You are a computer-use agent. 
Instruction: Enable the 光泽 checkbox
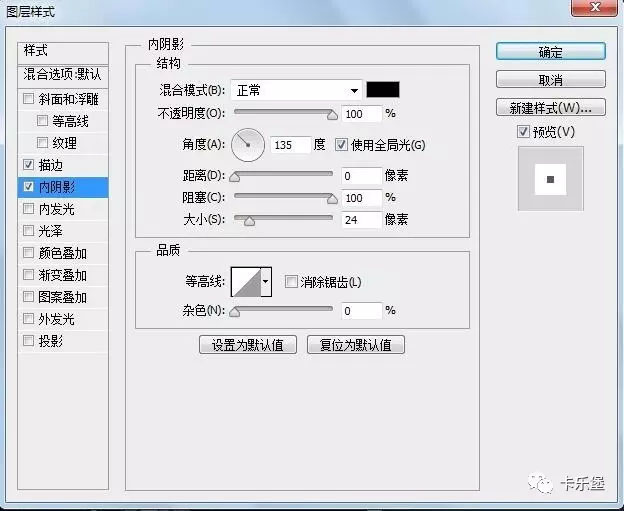tap(28, 230)
